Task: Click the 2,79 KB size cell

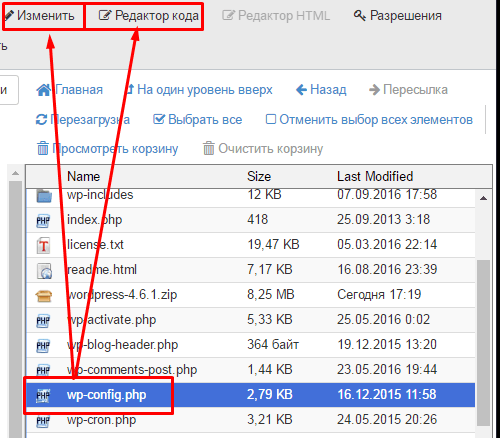Action: [x=270, y=395]
